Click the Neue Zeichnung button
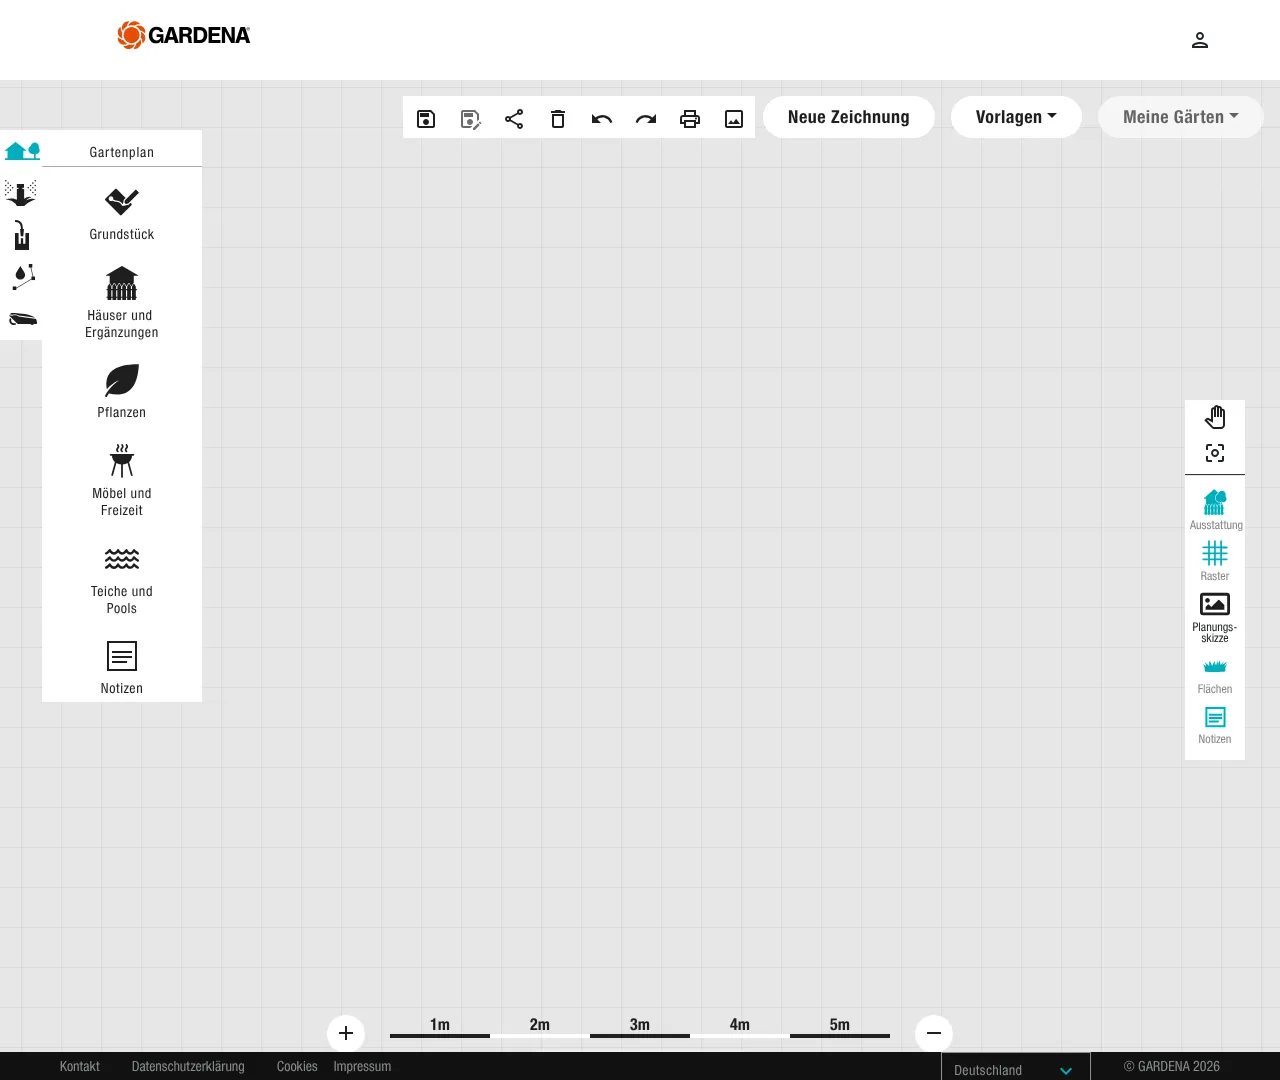Screen dimensions: 1280x1080 click(x=848, y=117)
